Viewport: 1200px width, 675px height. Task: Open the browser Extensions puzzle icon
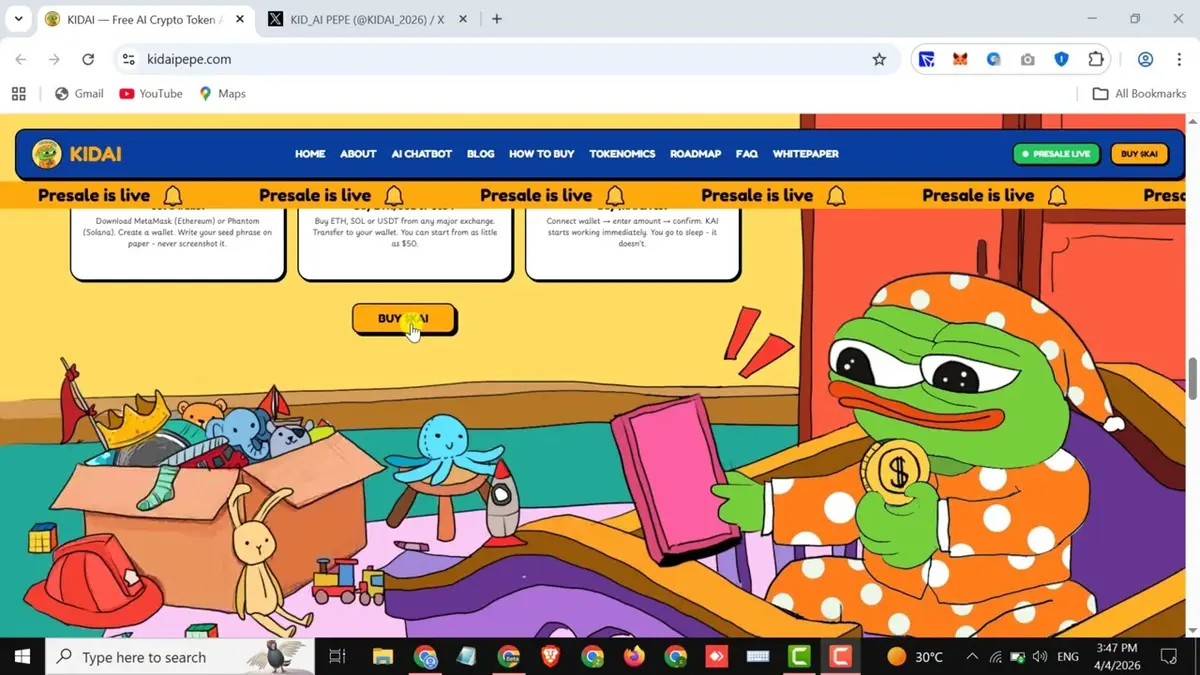pyautogui.click(x=1096, y=59)
